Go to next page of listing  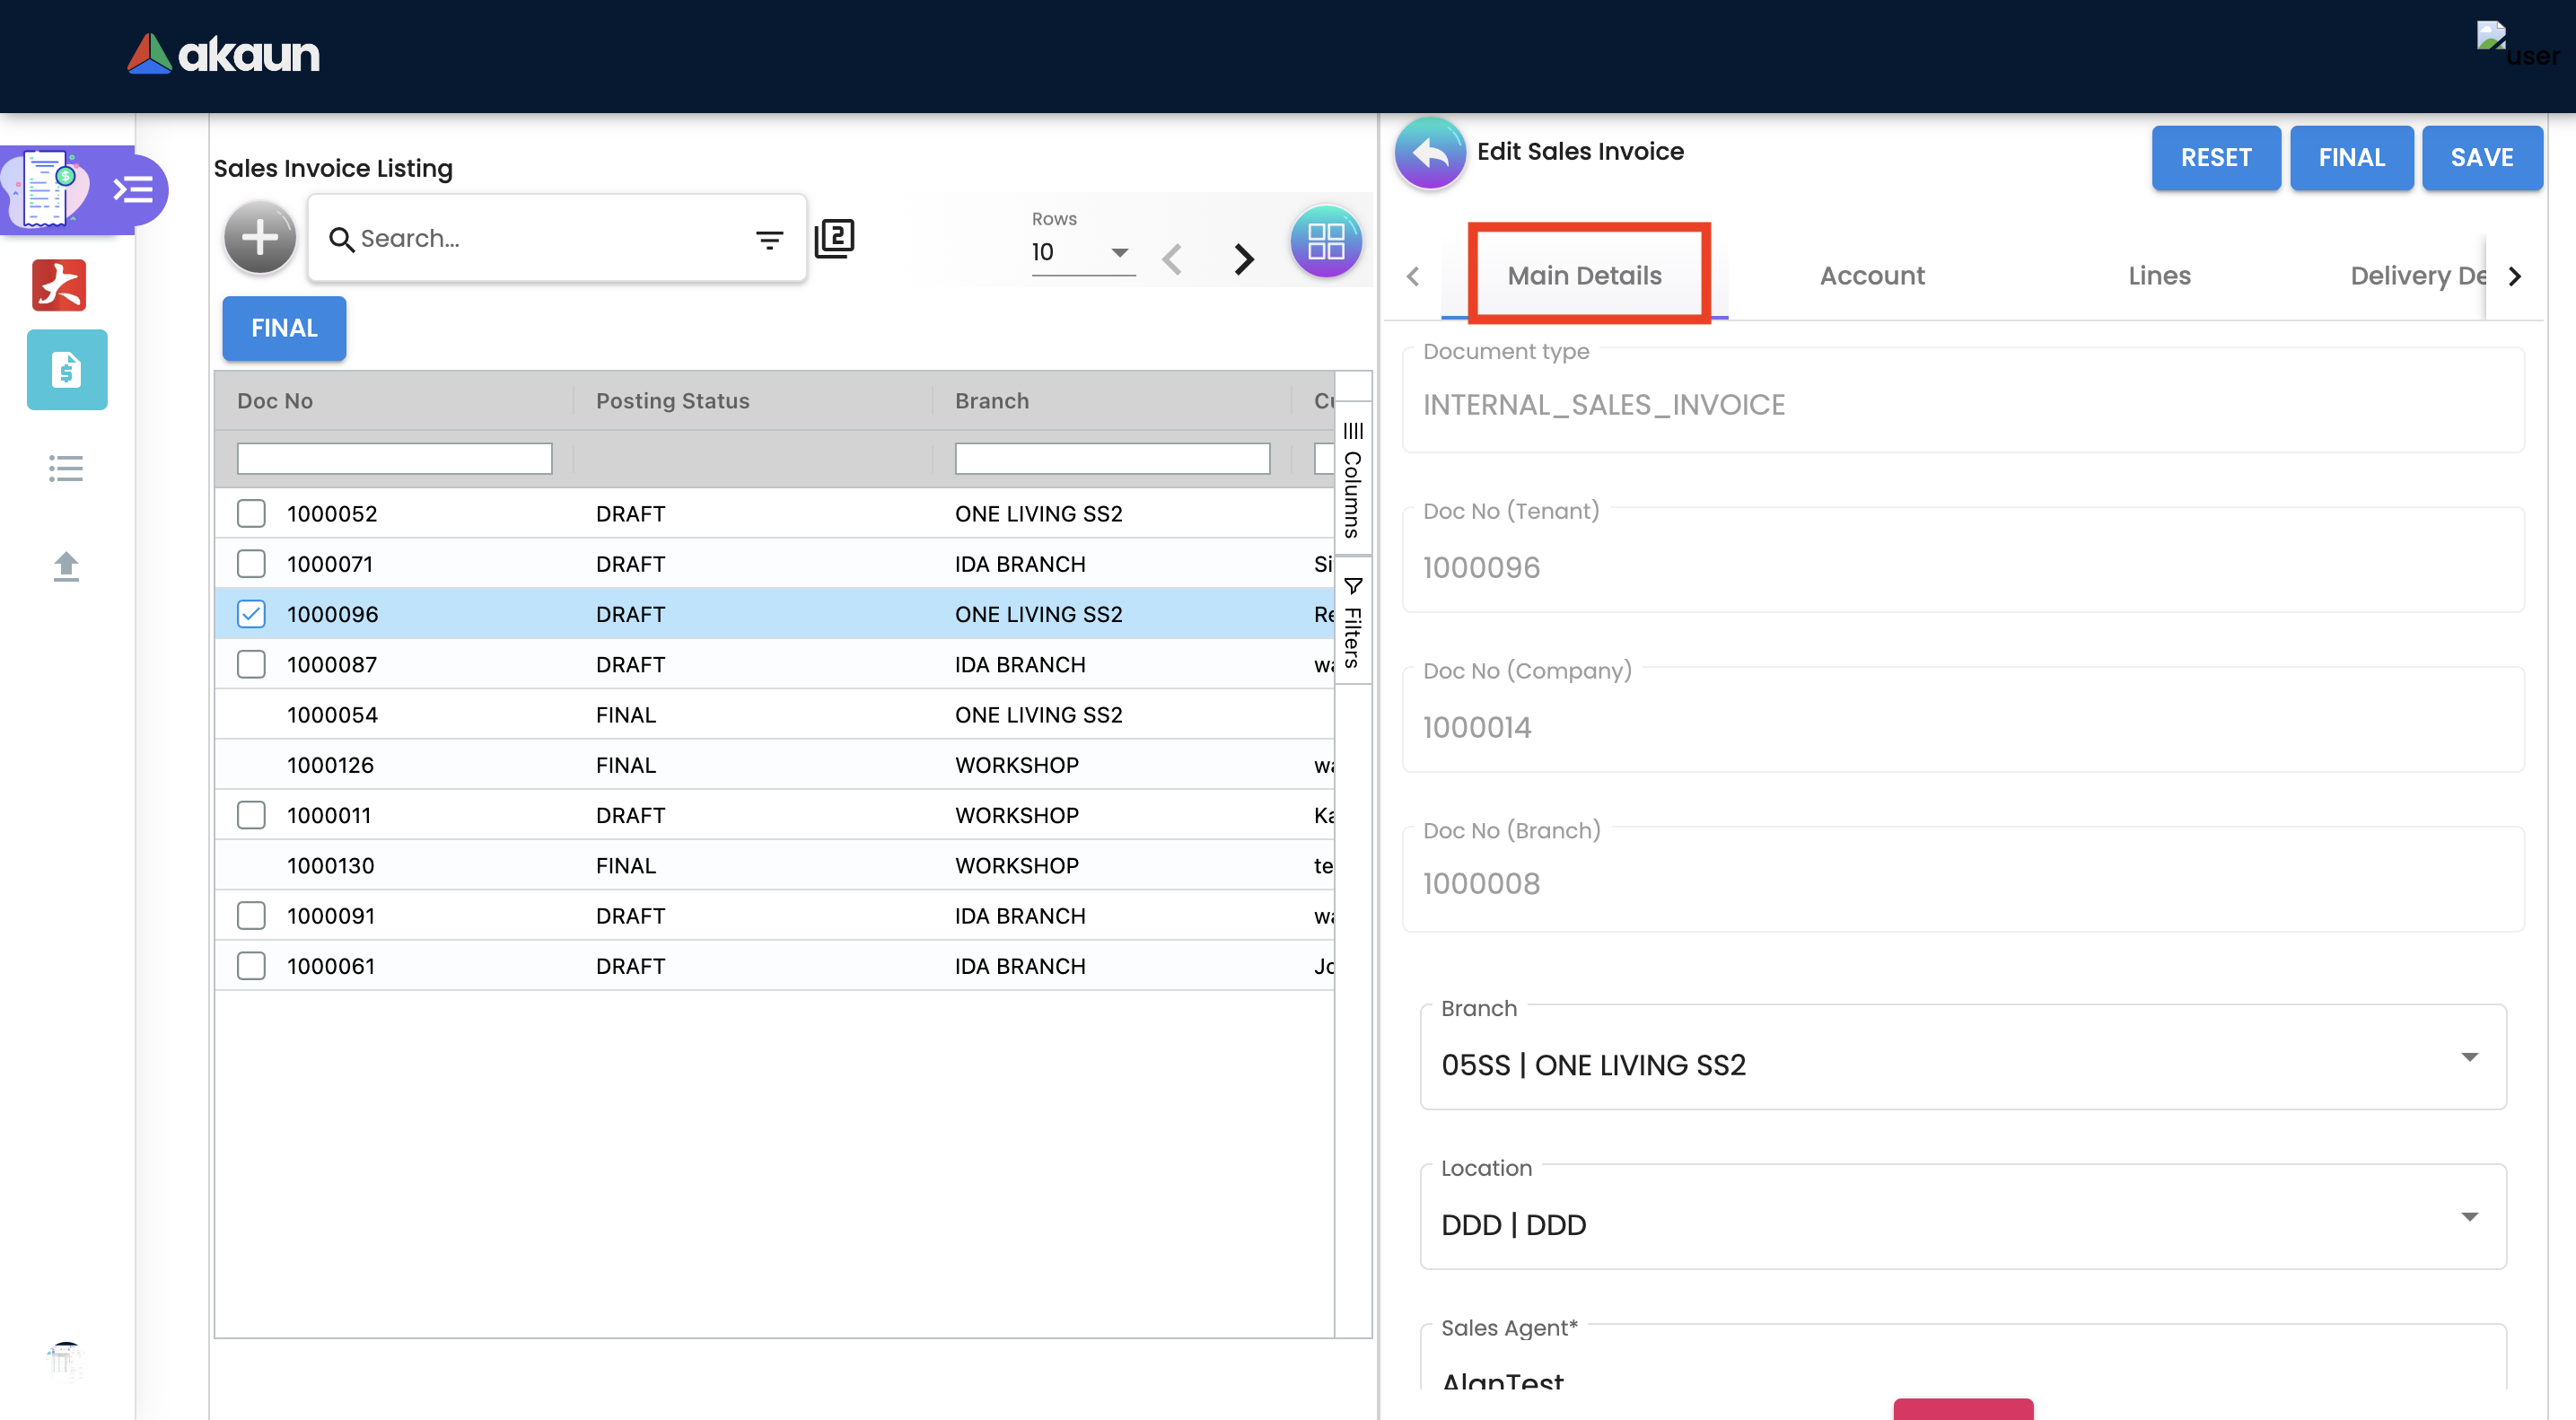coord(1243,259)
